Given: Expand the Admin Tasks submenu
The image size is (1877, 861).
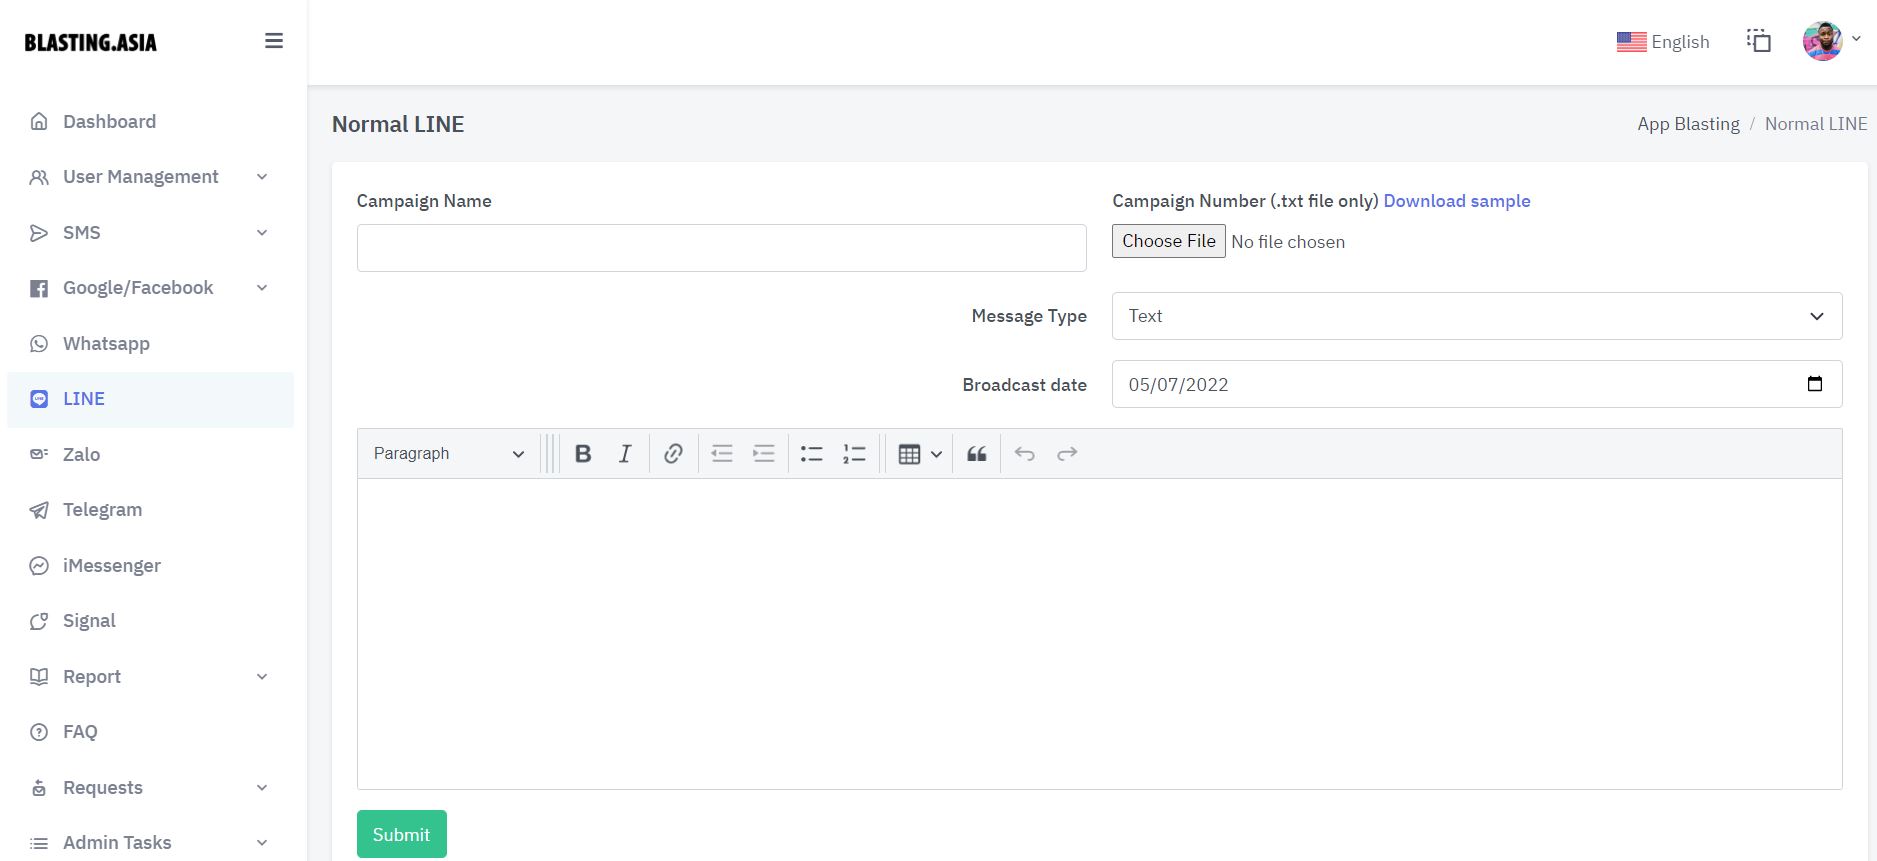Looking at the screenshot, I should click(262, 843).
